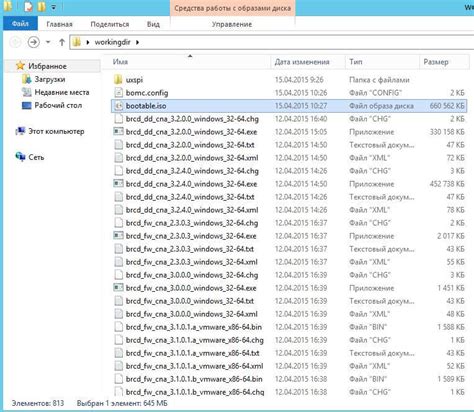This screenshot has width=474, height=412.
Task: Select Рабочий стол in the sidebar
Action: pyautogui.click(x=58, y=105)
